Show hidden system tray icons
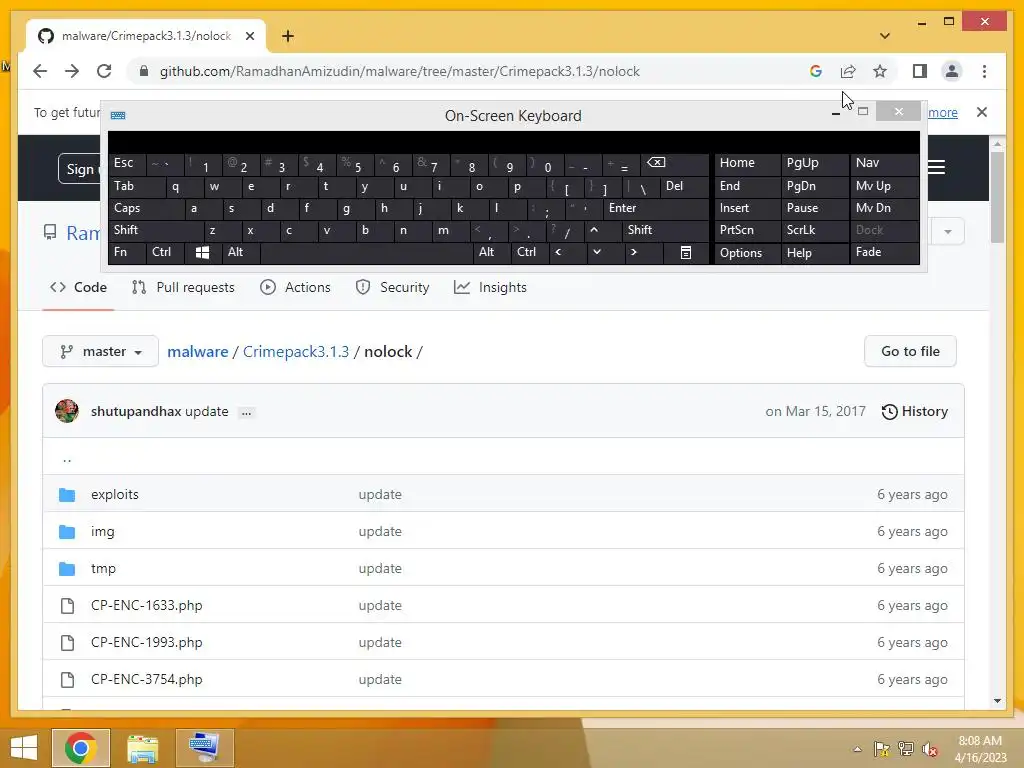This screenshot has height=768, width=1024. [x=857, y=749]
